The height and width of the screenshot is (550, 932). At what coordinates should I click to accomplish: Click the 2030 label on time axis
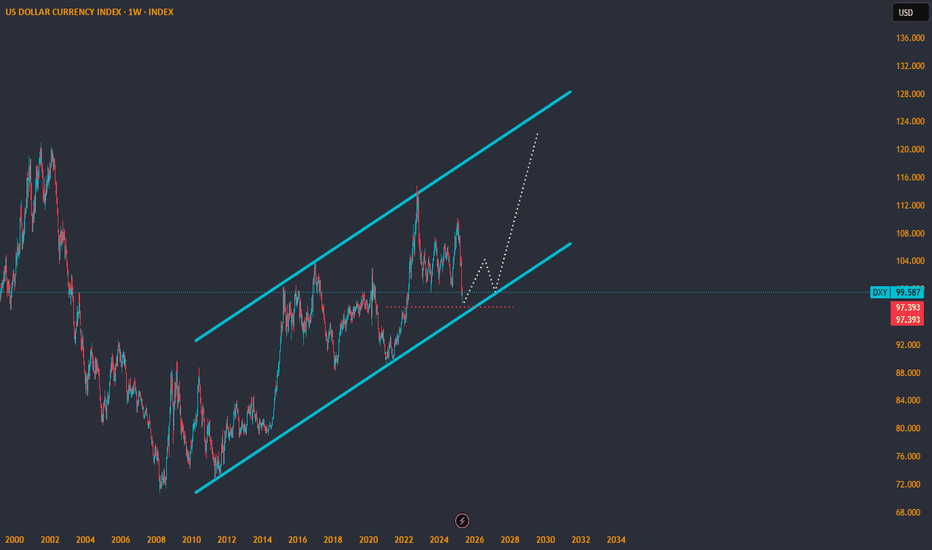(x=545, y=540)
